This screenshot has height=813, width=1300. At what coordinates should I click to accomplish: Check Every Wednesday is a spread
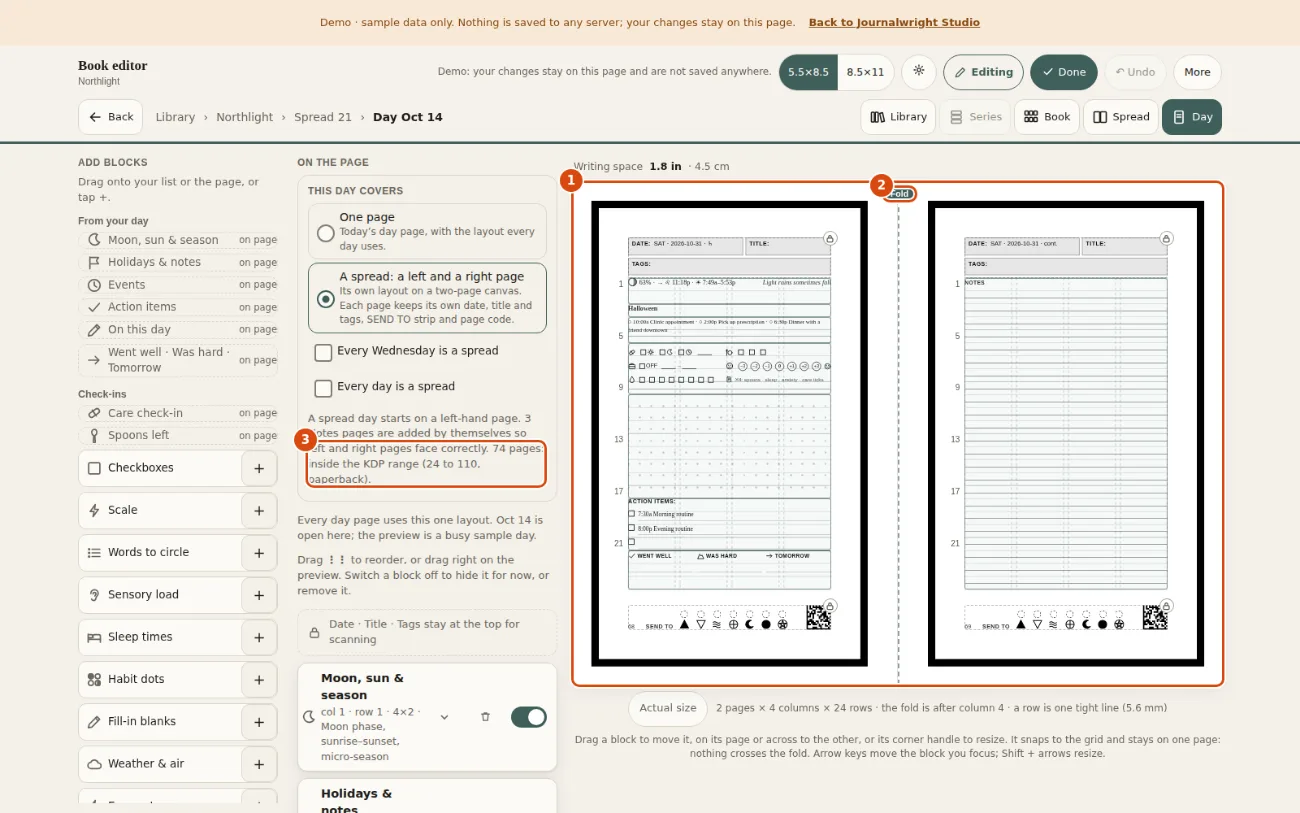tap(323, 352)
